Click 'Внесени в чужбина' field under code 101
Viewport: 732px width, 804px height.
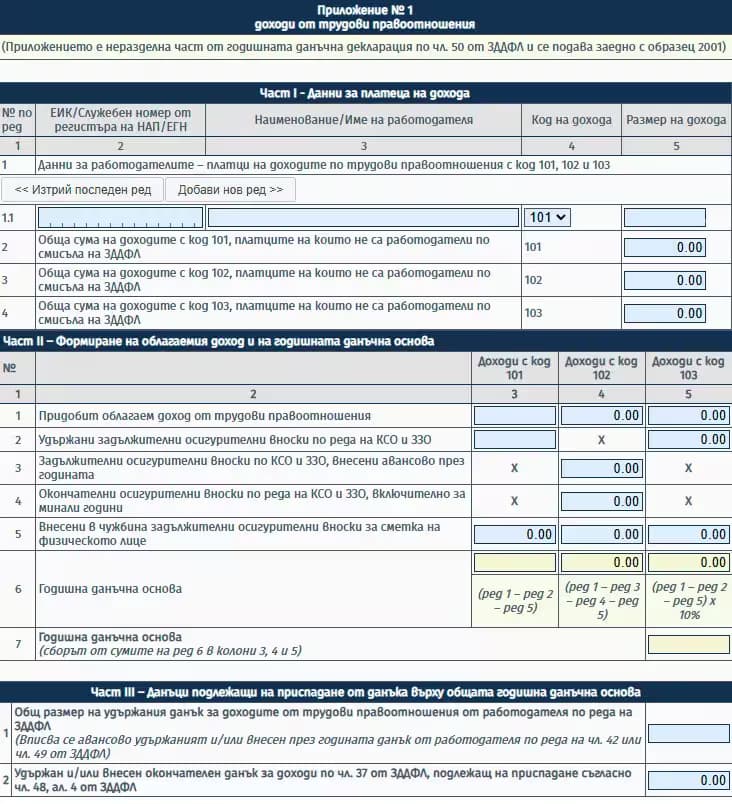point(514,535)
